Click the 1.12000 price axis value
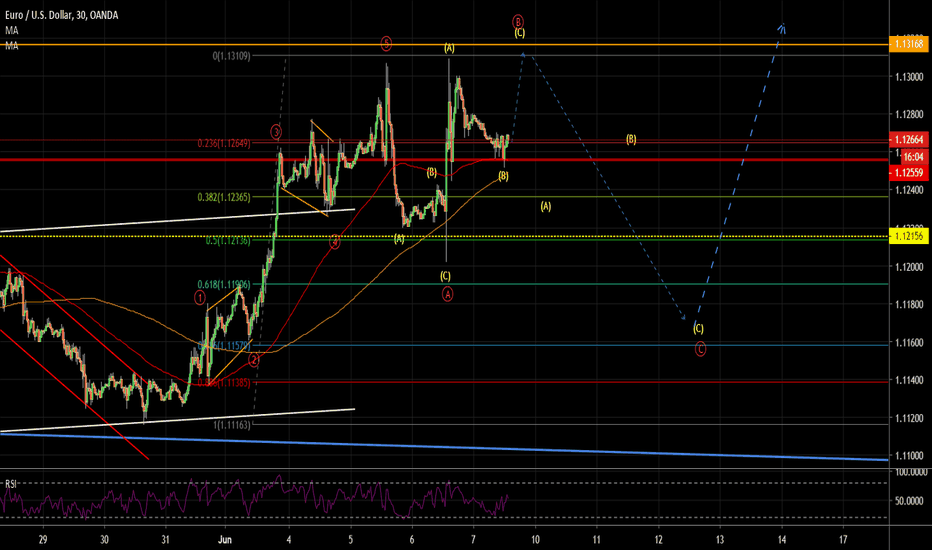 pos(909,267)
